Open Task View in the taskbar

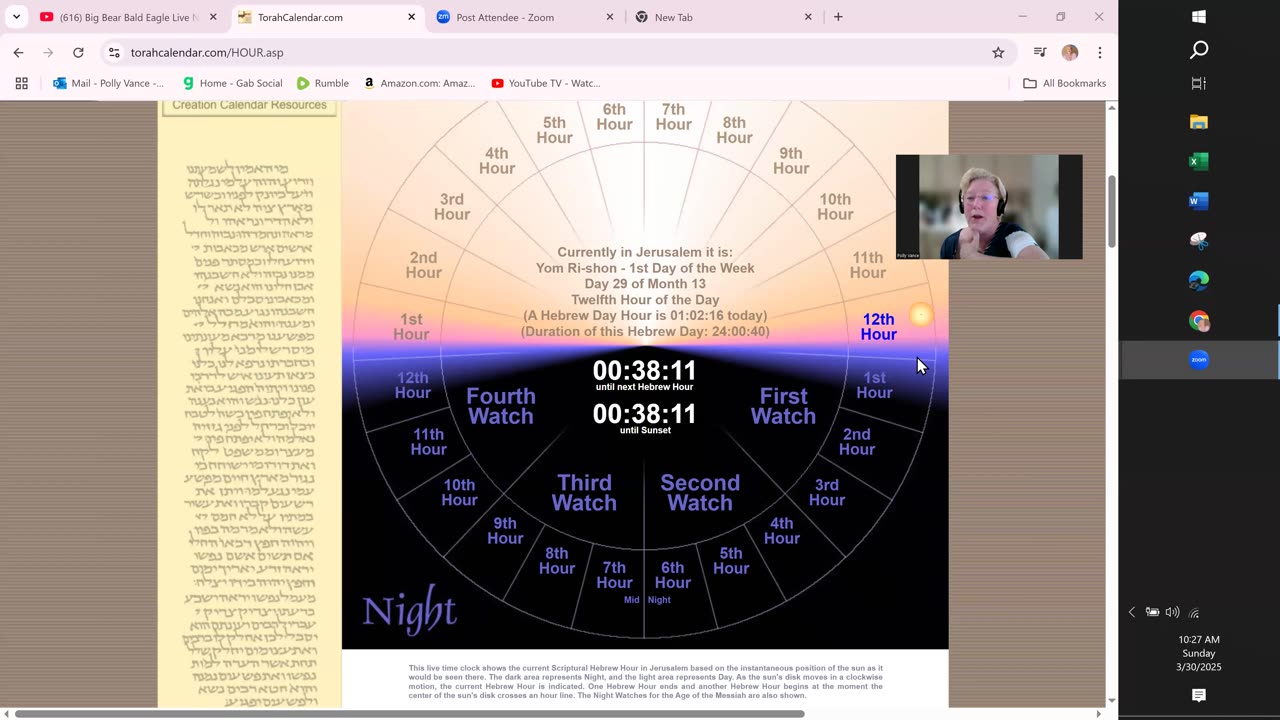pyautogui.click(x=1199, y=83)
